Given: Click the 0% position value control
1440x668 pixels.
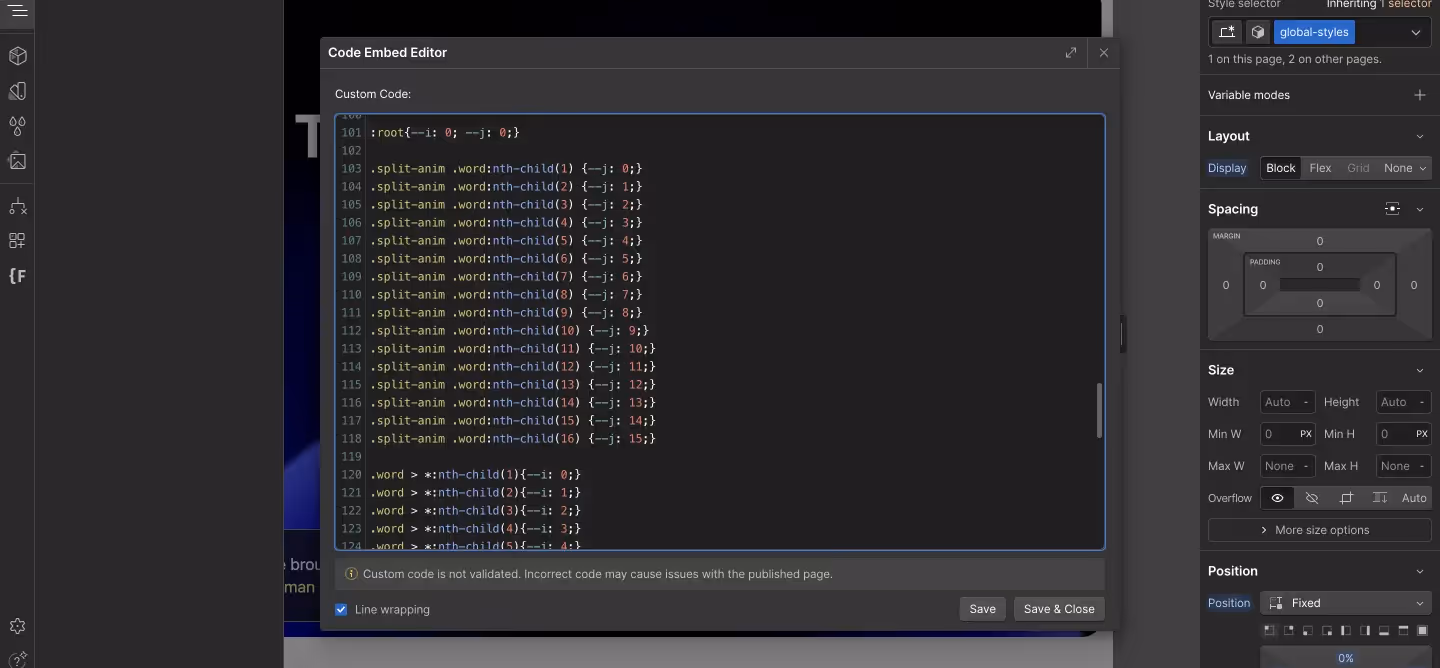Looking at the screenshot, I should point(1345,658).
